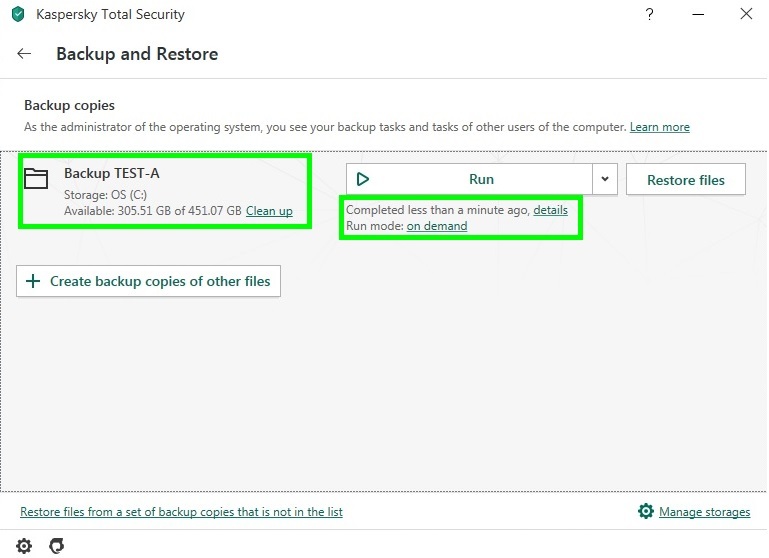Click the gear icon beside Manage storages
Image resolution: width=769 pixels, height=558 pixels.
[x=646, y=512]
